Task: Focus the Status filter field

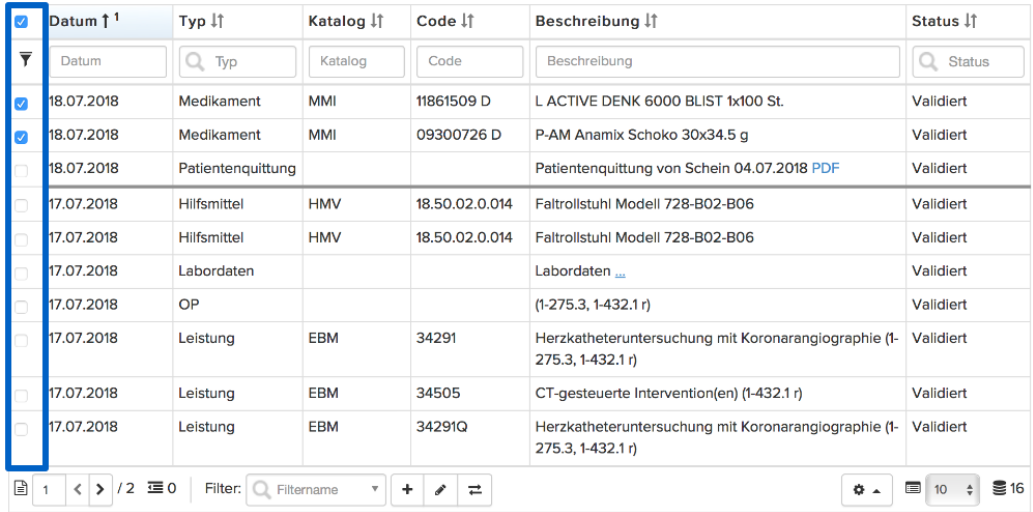Action: pos(968,61)
